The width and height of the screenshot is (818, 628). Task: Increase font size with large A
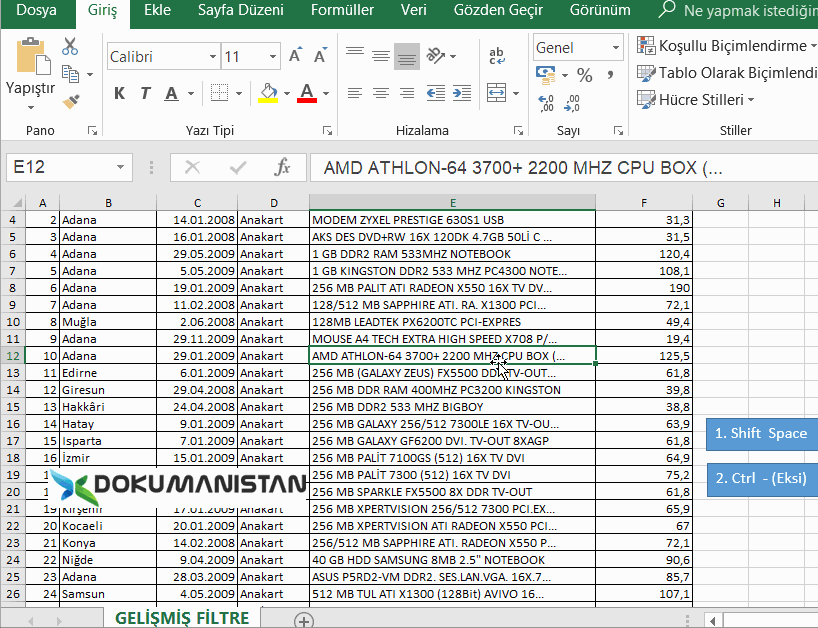(x=295, y=55)
